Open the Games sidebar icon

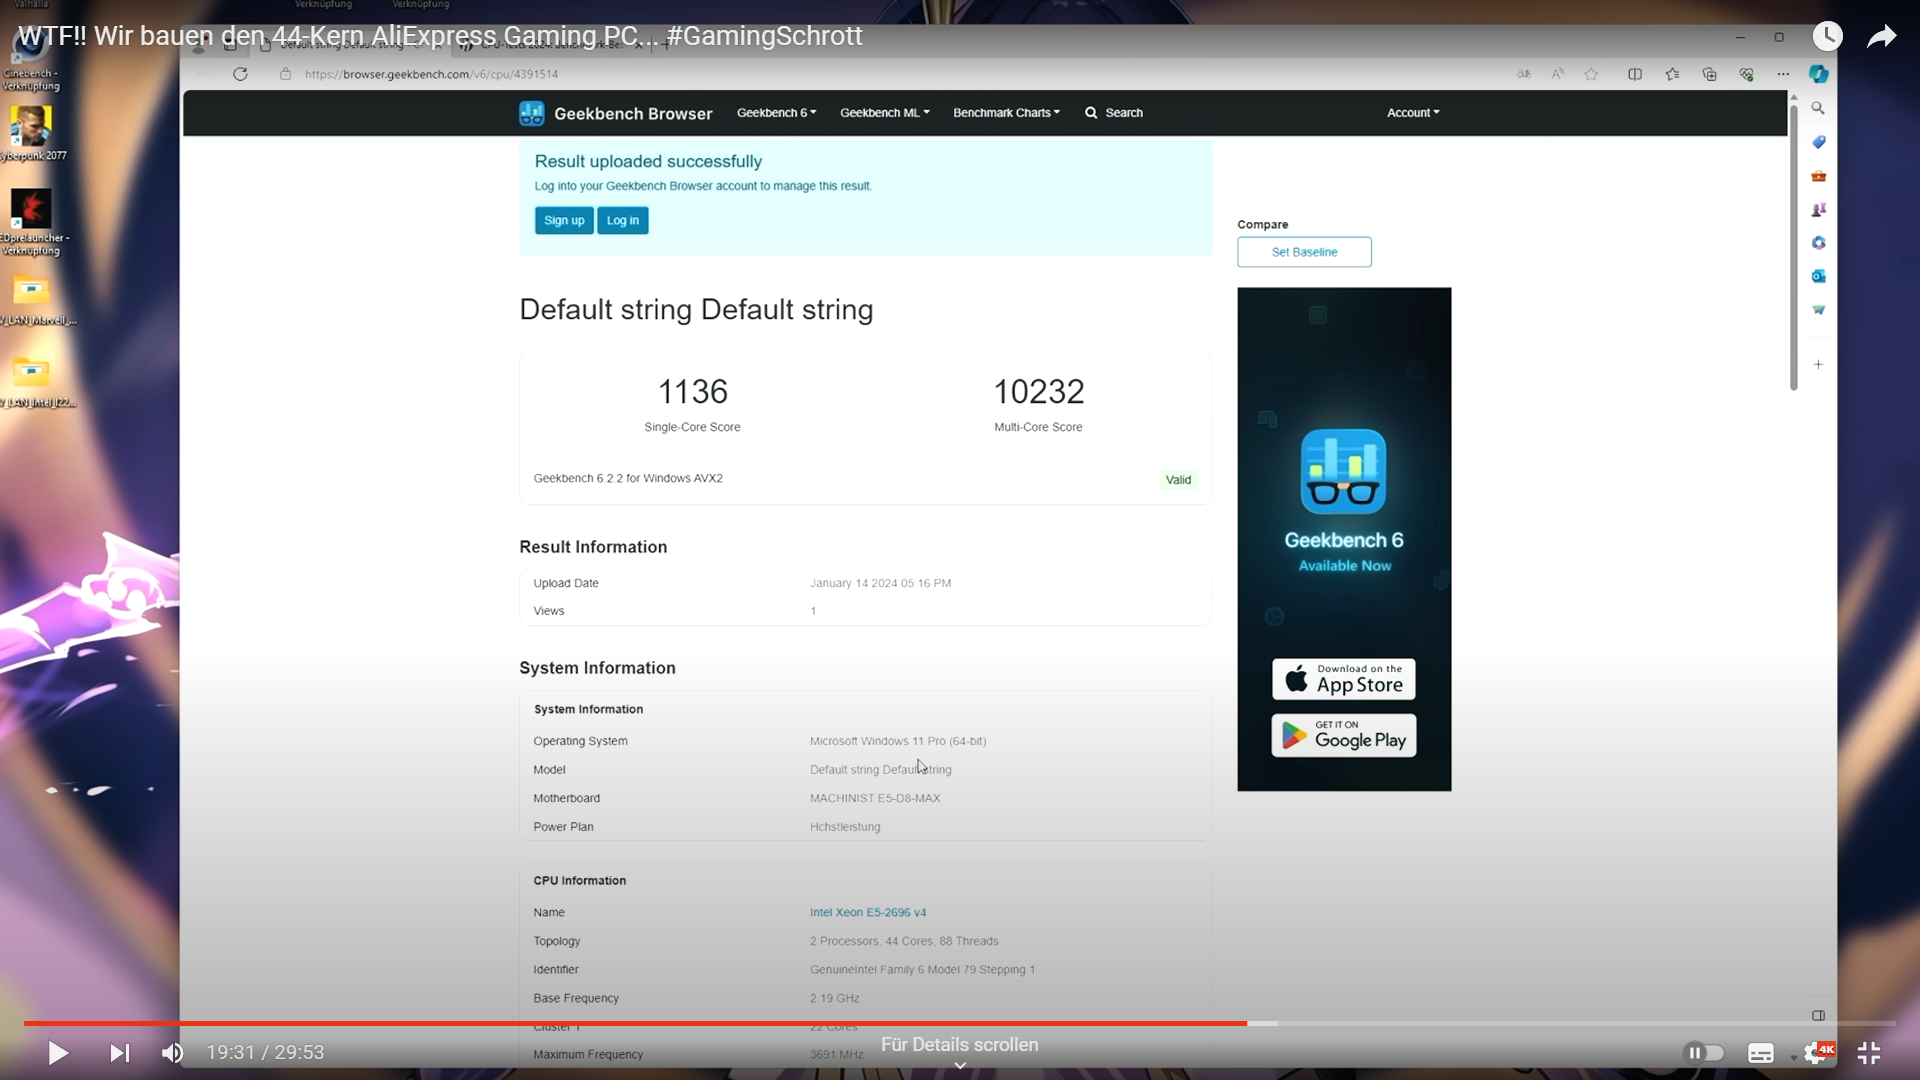coord(1819,209)
